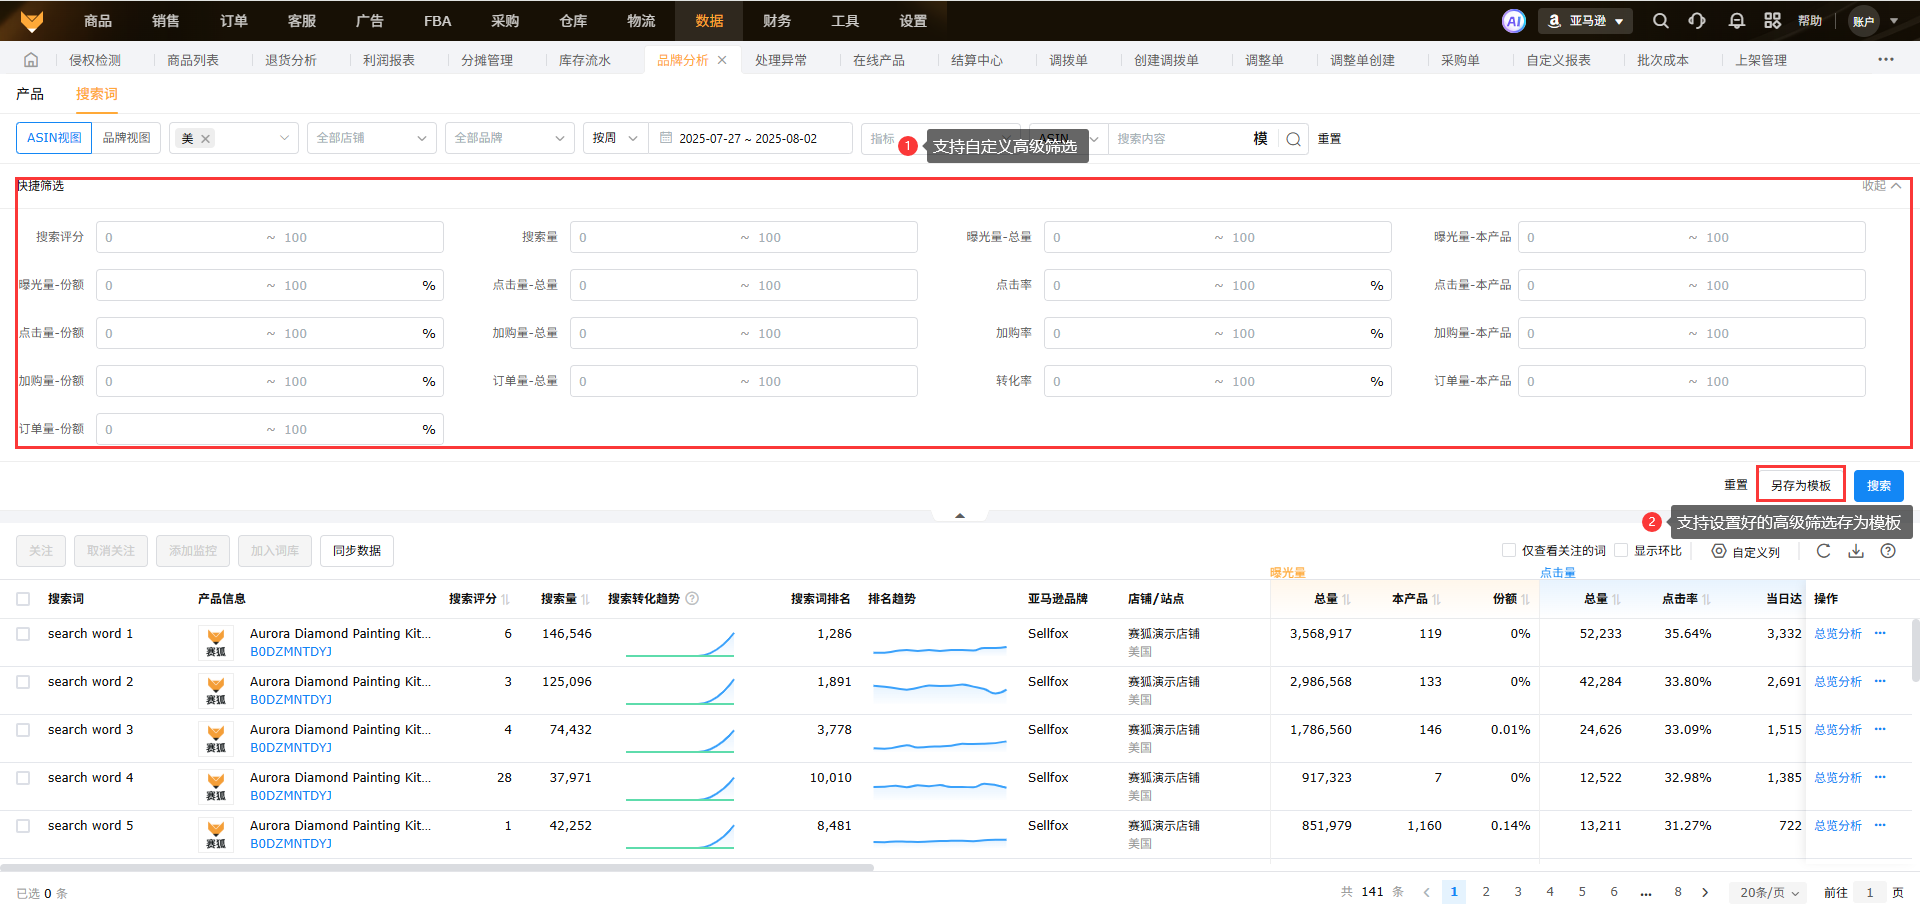
Task: Expand the 全部店铺 dropdown
Action: point(371,138)
